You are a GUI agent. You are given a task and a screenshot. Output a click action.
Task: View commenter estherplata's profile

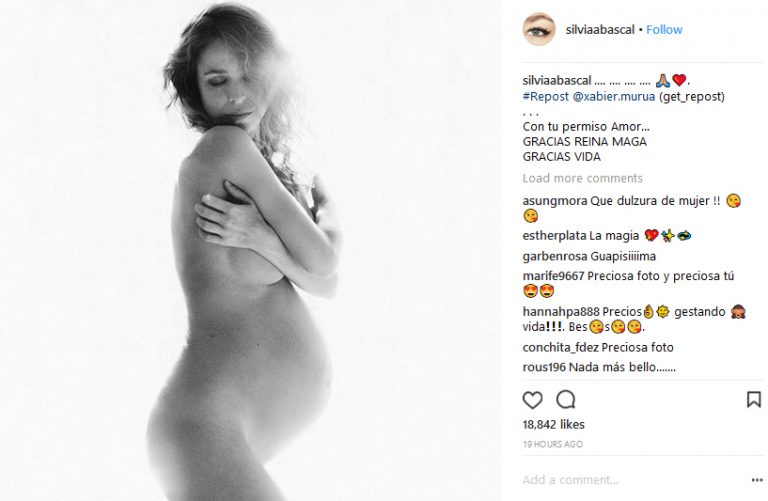point(554,236)
